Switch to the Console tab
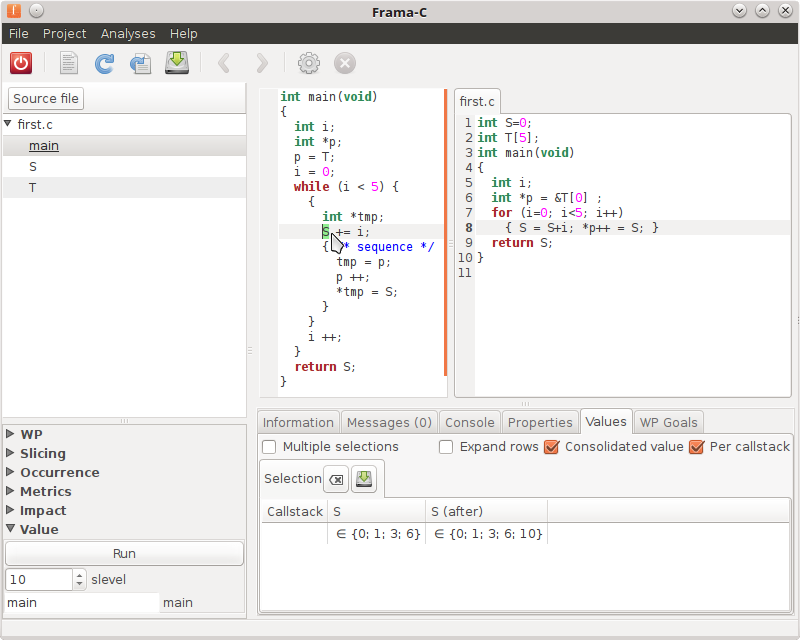Screen dimensions: 800x640 (470, 423)
